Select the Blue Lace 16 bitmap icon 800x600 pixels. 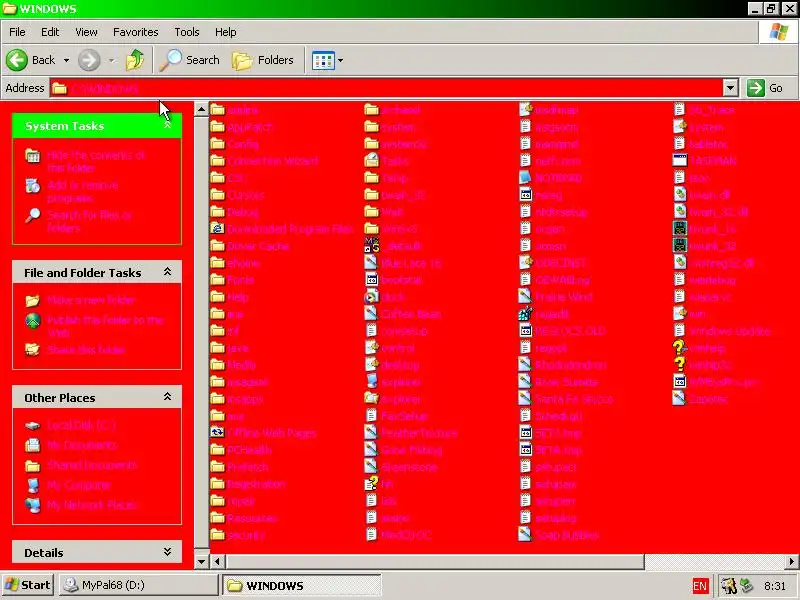pos(372,263)
